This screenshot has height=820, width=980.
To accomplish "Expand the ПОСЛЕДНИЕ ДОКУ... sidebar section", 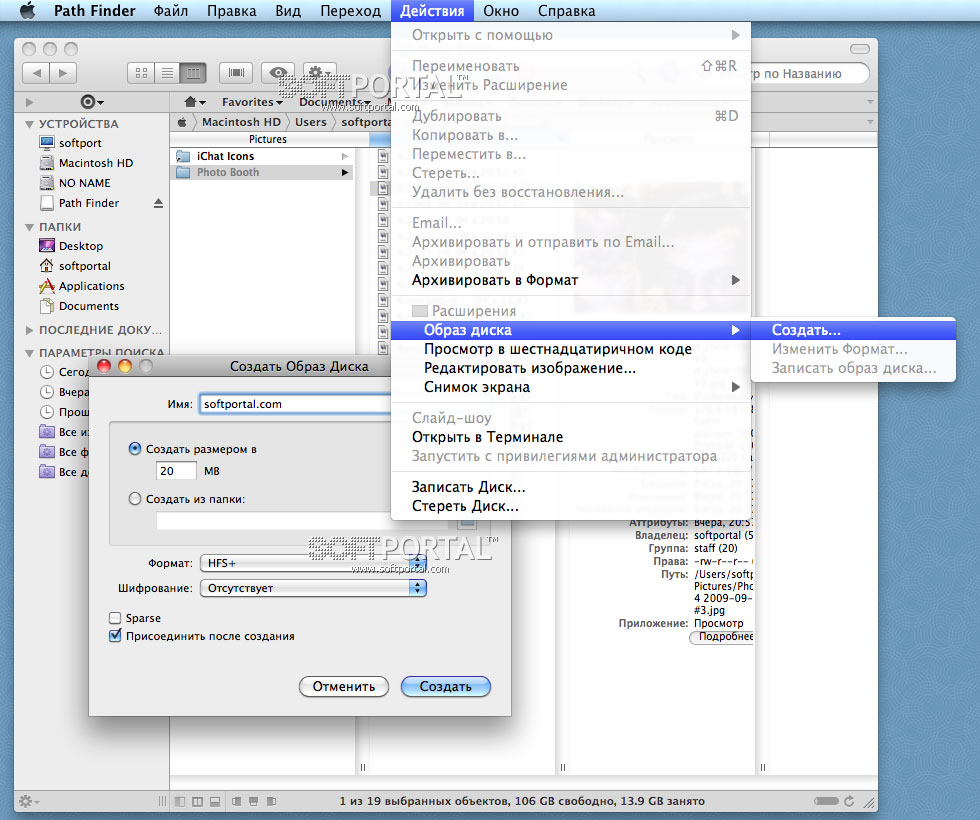I will pos(29,330).
